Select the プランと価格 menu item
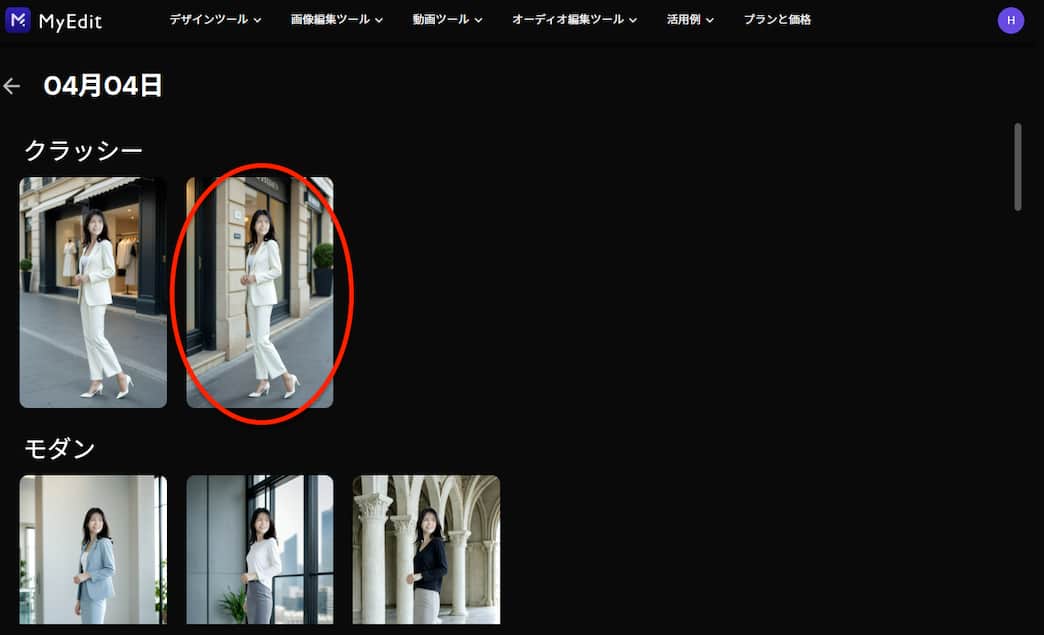The width and height of the screenshot is (1044, 635). pyautogui.click(x=777, y=19)
